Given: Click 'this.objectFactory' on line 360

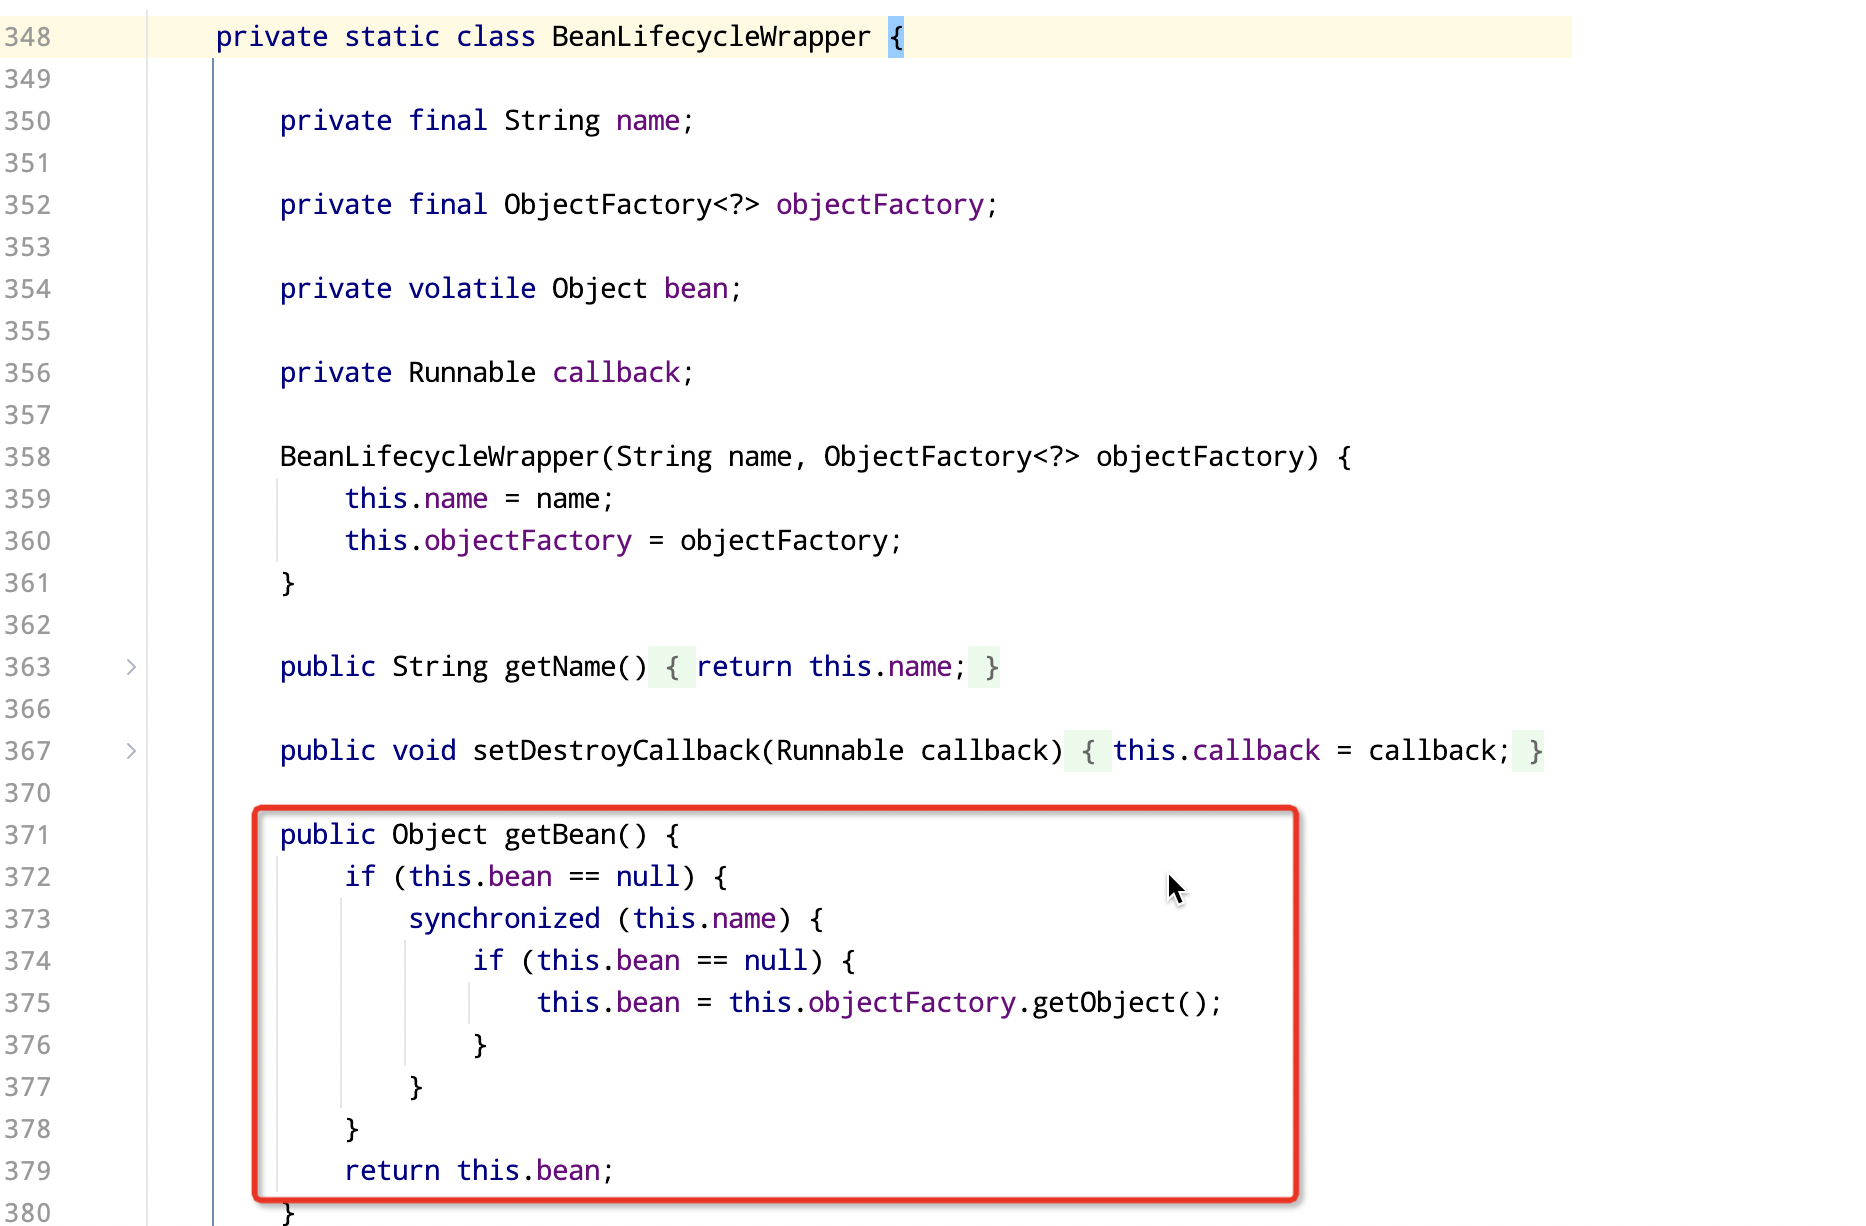Looking at the screenshot, I should 488,541.
